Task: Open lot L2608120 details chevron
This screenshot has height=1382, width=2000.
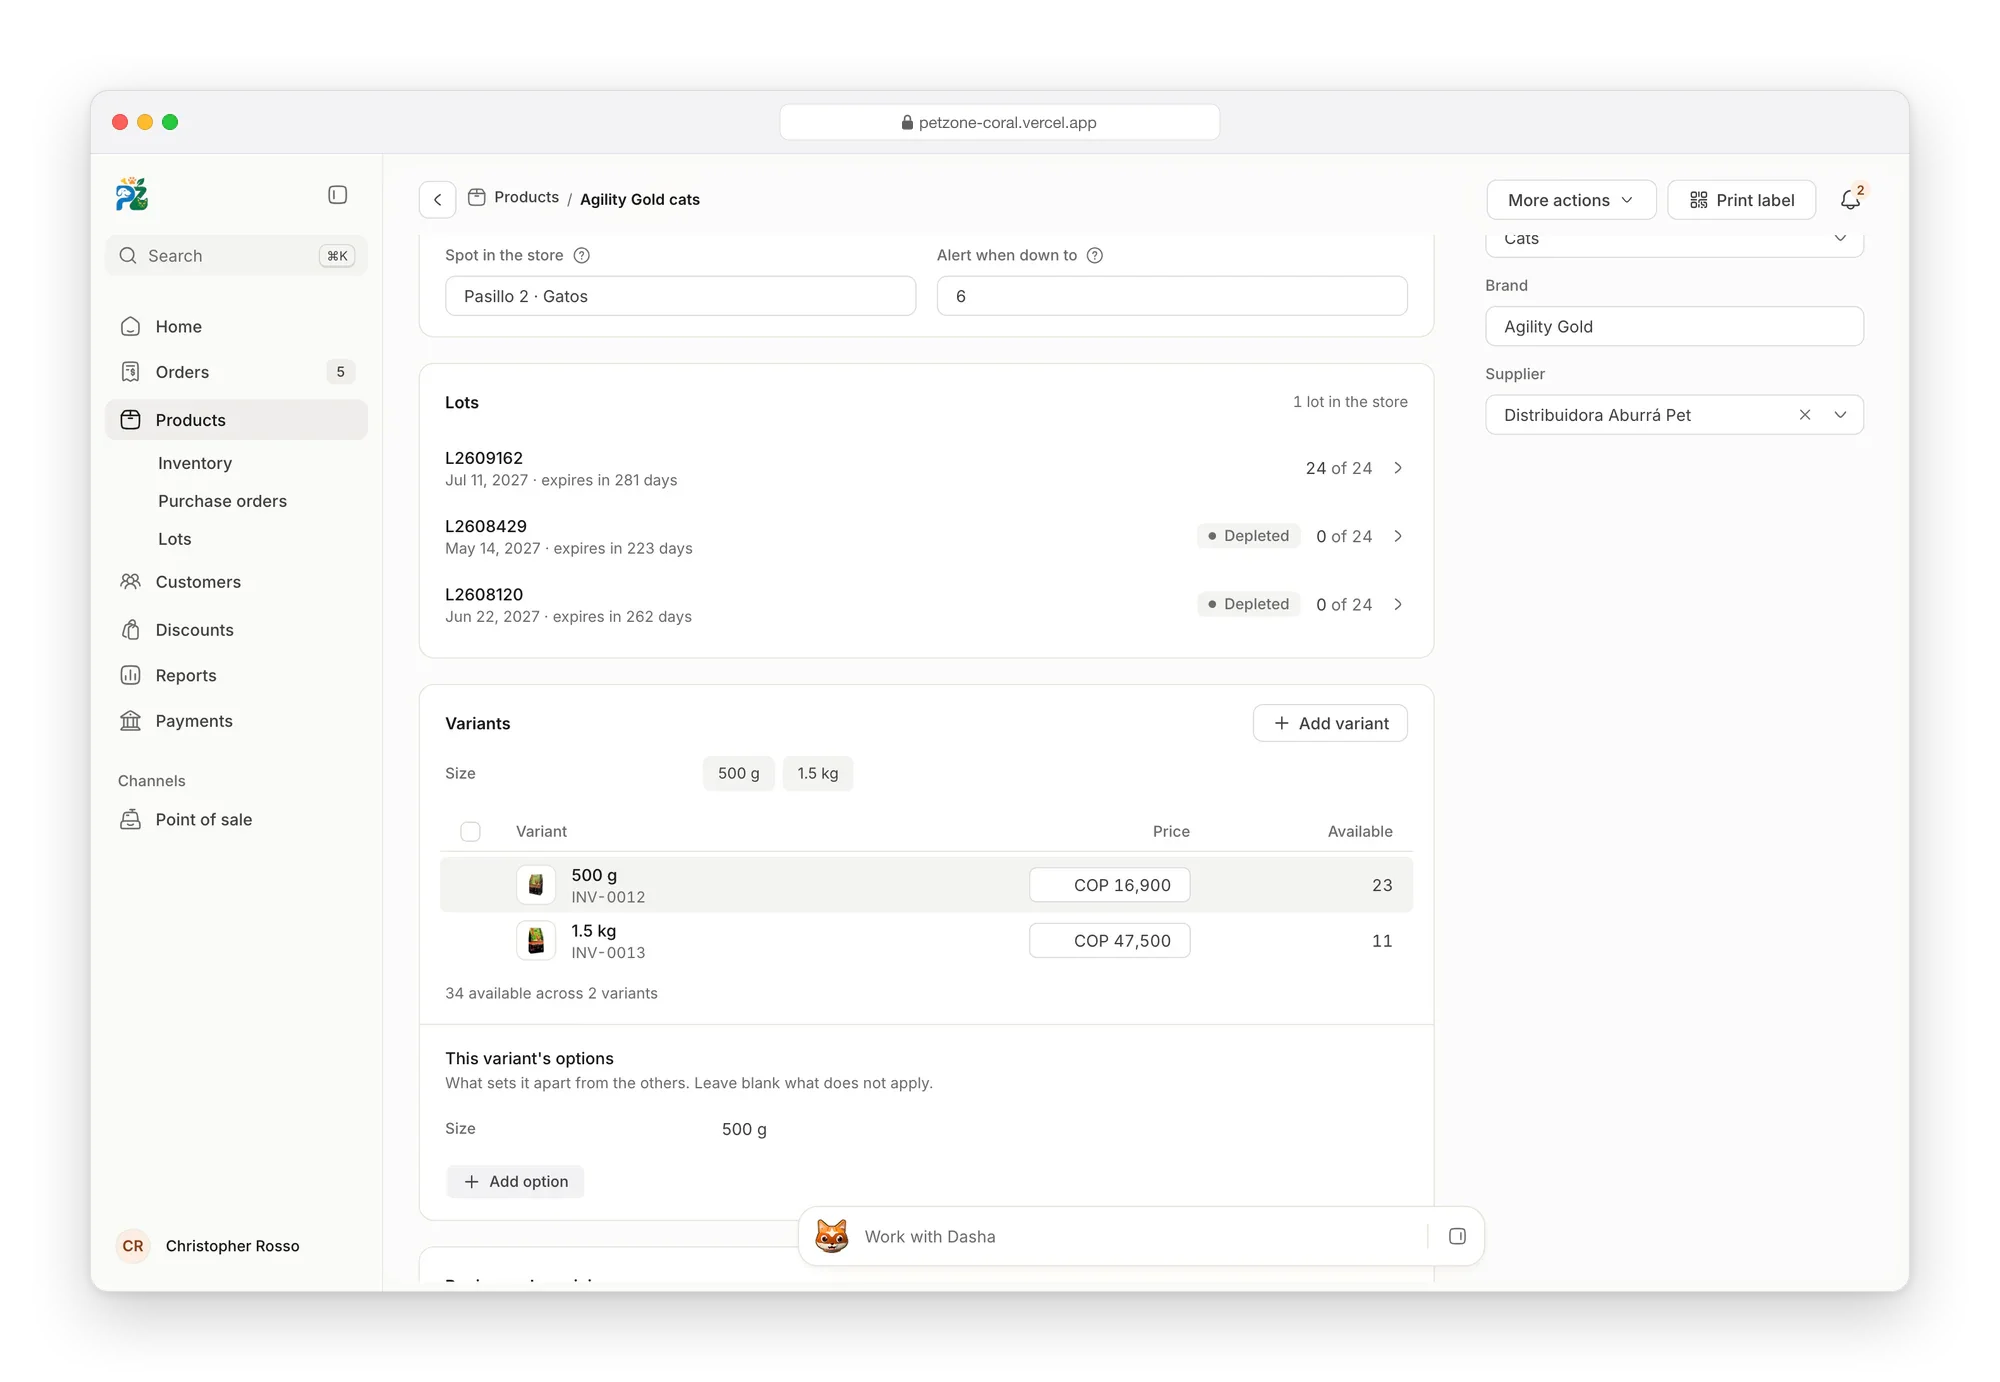Action: coord(1398,604)
